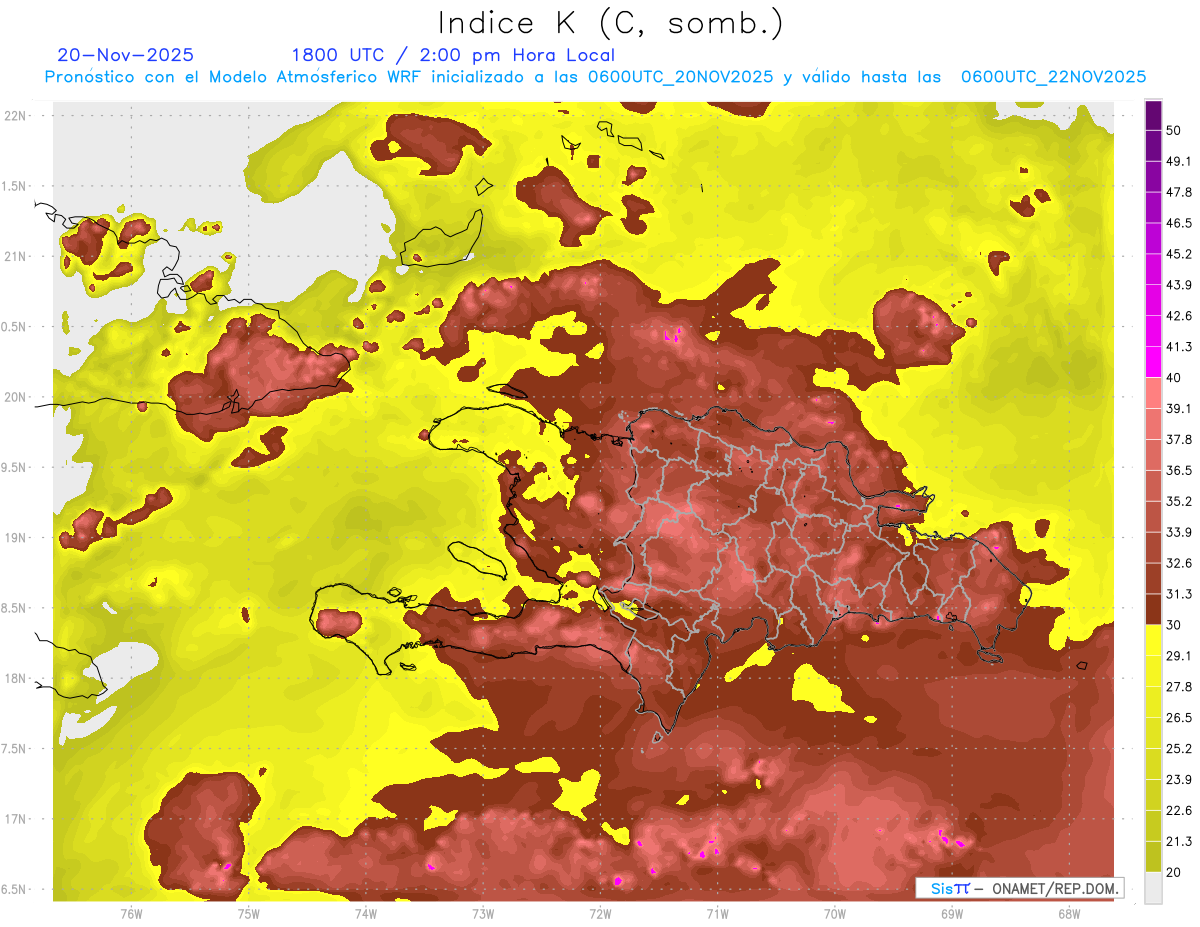Click the '9.5N' latitude axis label

tap(15, 467)
